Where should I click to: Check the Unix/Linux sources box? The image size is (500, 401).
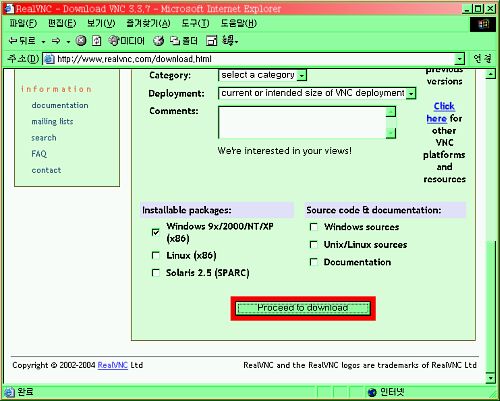pyautogui.click(x=313, y=245)
